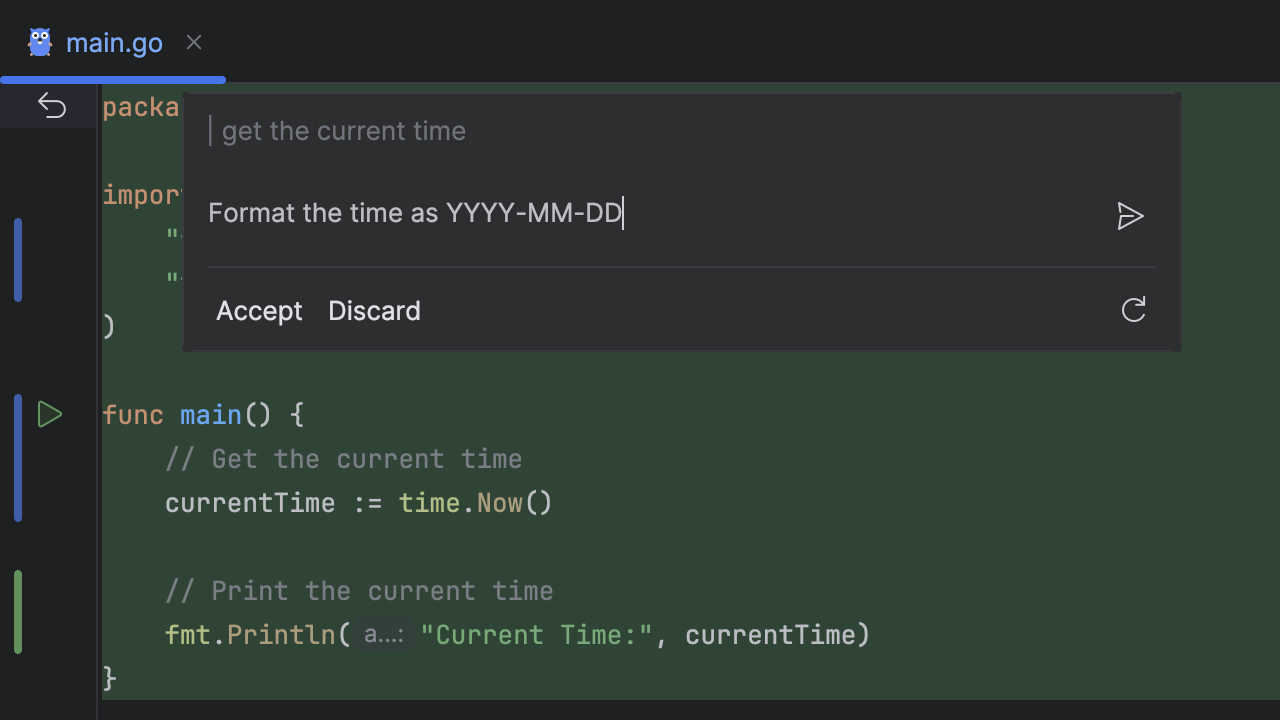
Task: Click the blue change marker beside imports
Action: pos(18,260)
